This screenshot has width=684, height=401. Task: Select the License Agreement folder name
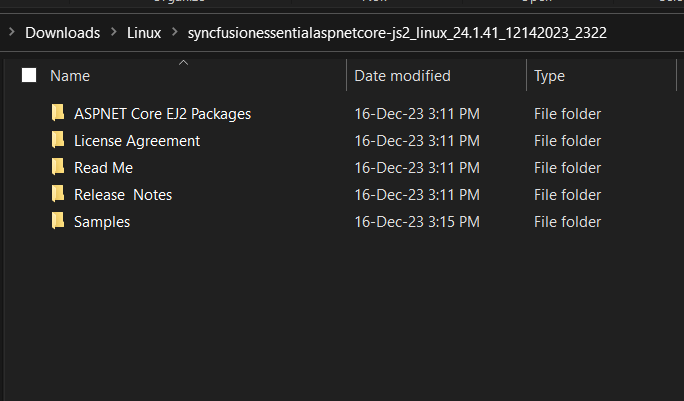[x=137, y=140]
